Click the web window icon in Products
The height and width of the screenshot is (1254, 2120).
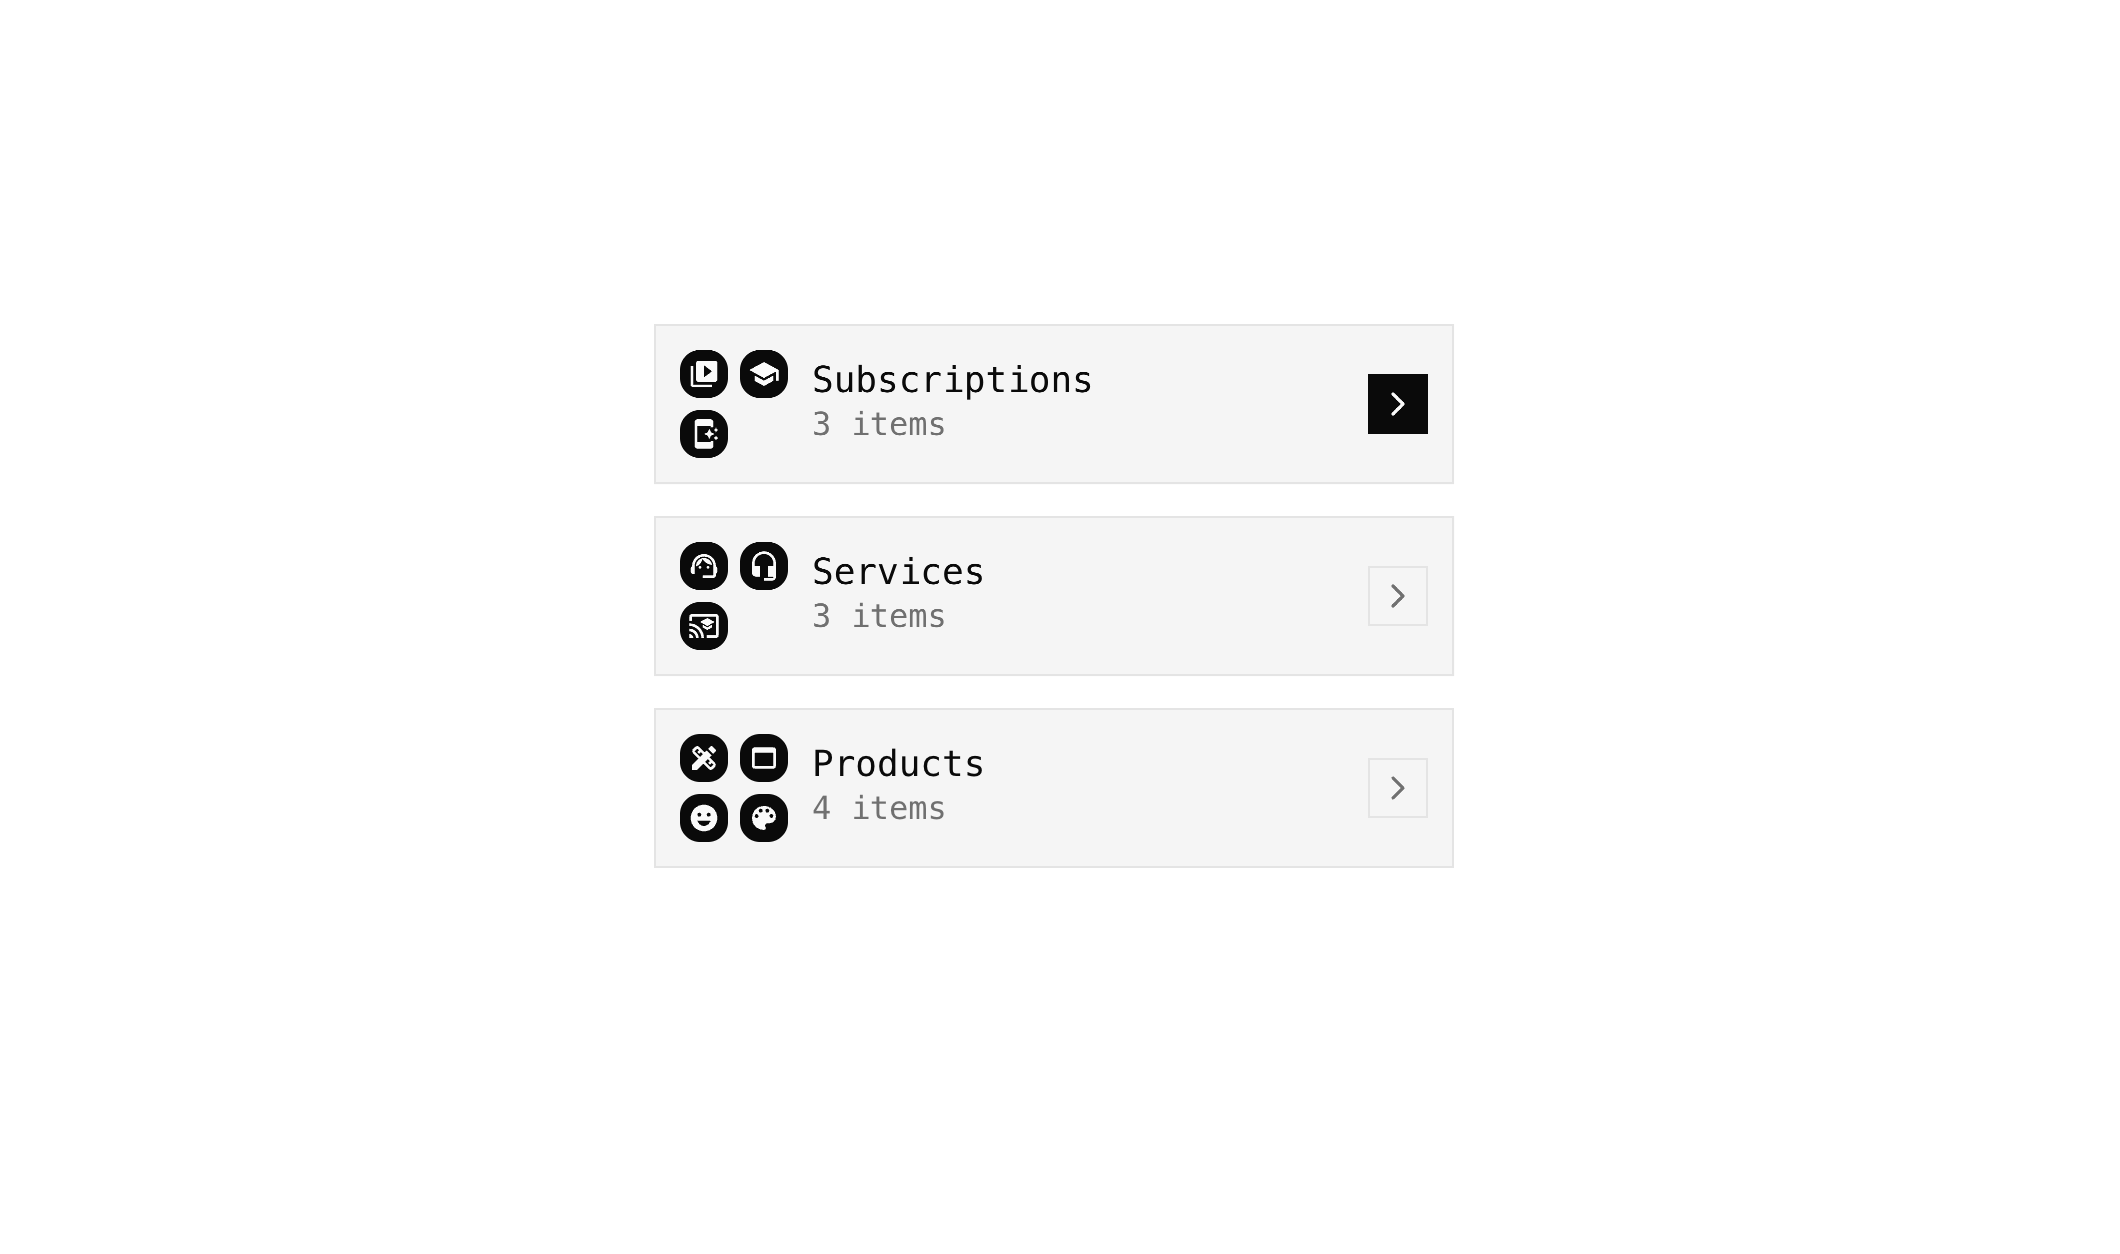(764, 758)
